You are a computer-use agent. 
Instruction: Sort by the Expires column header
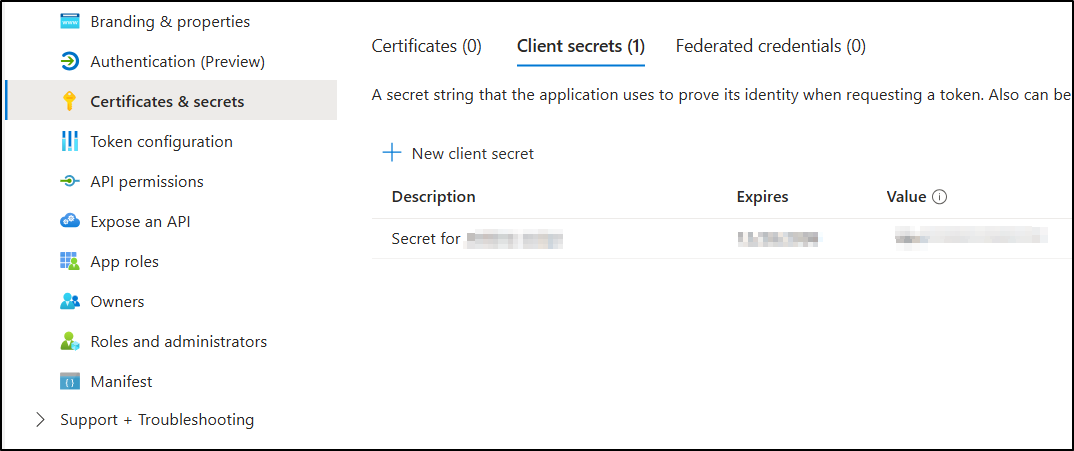point(762,197)
